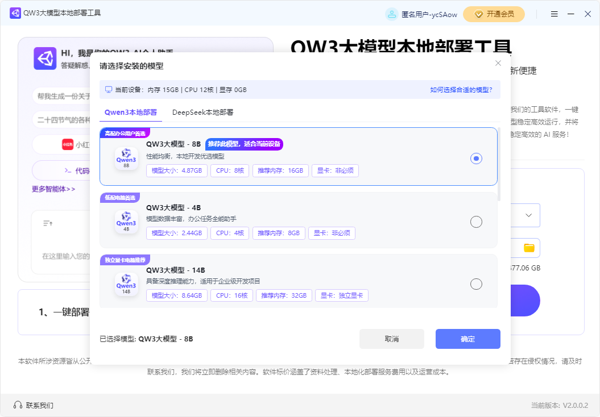Screen dimensions: 600x417
Task: Click the user avatar icon in title bar
Action: (391, 14)
